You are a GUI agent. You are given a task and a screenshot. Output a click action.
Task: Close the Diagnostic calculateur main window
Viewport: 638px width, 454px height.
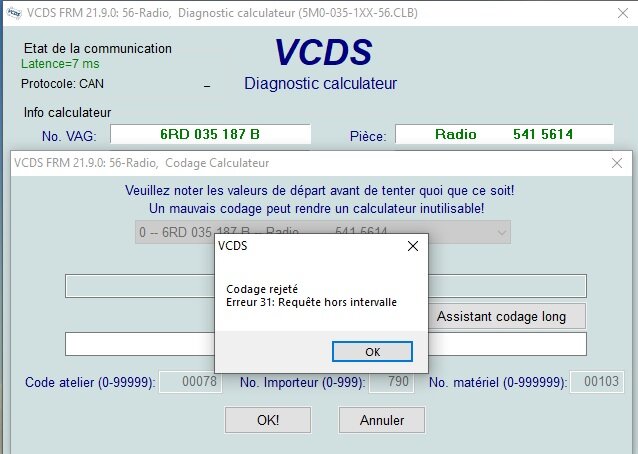click(x=623, y=13)
